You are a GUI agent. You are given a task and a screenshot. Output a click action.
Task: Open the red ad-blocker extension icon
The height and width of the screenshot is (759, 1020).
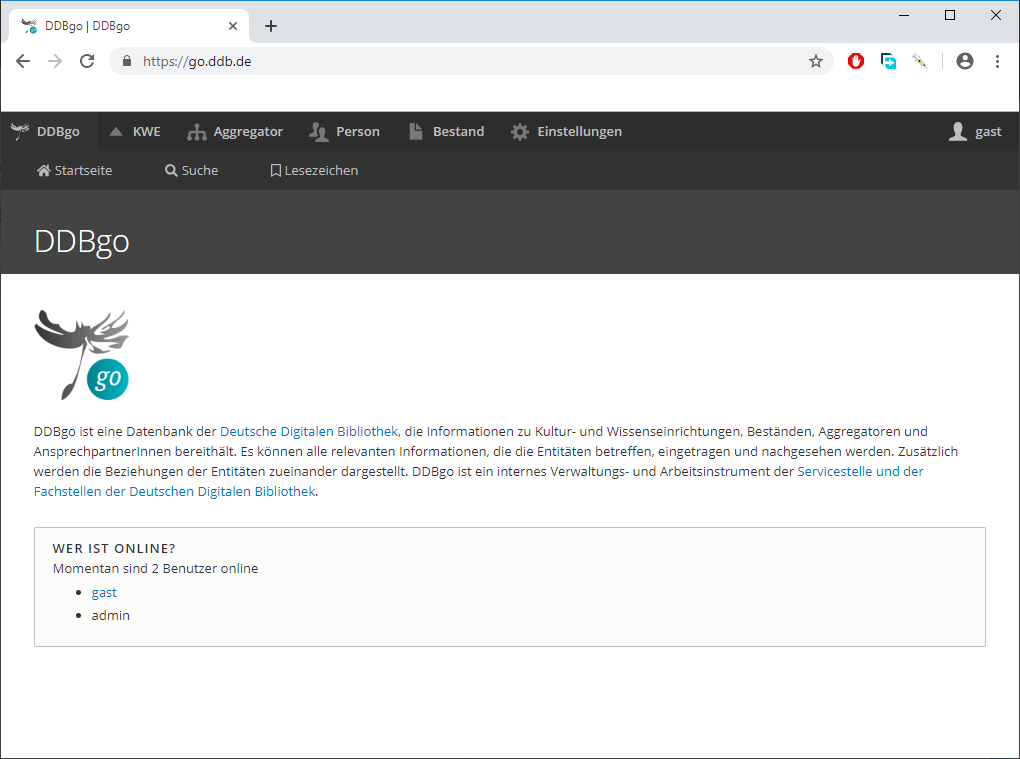(855, 61)
